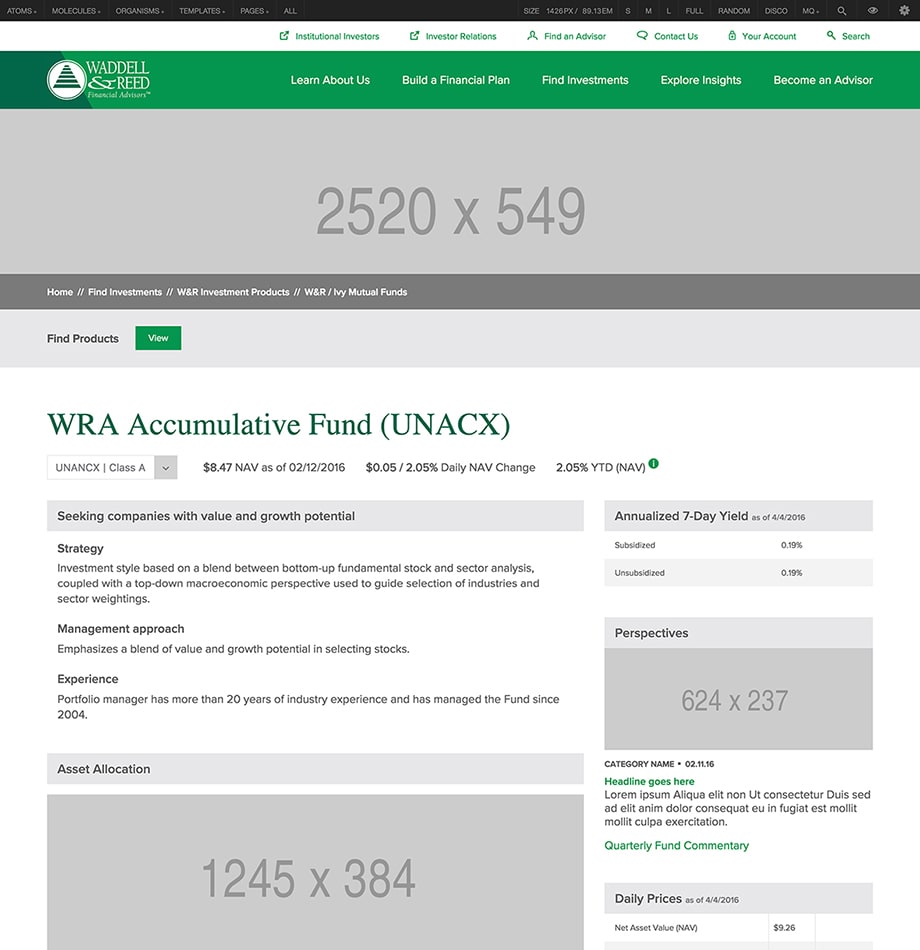920x950 pixels.
Task: Open the Quarterly Fund Commentary link
Action: pos(676,845)
